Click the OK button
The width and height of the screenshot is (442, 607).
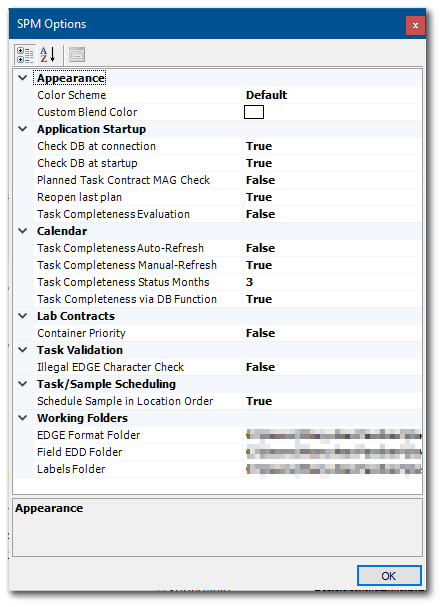389,576
